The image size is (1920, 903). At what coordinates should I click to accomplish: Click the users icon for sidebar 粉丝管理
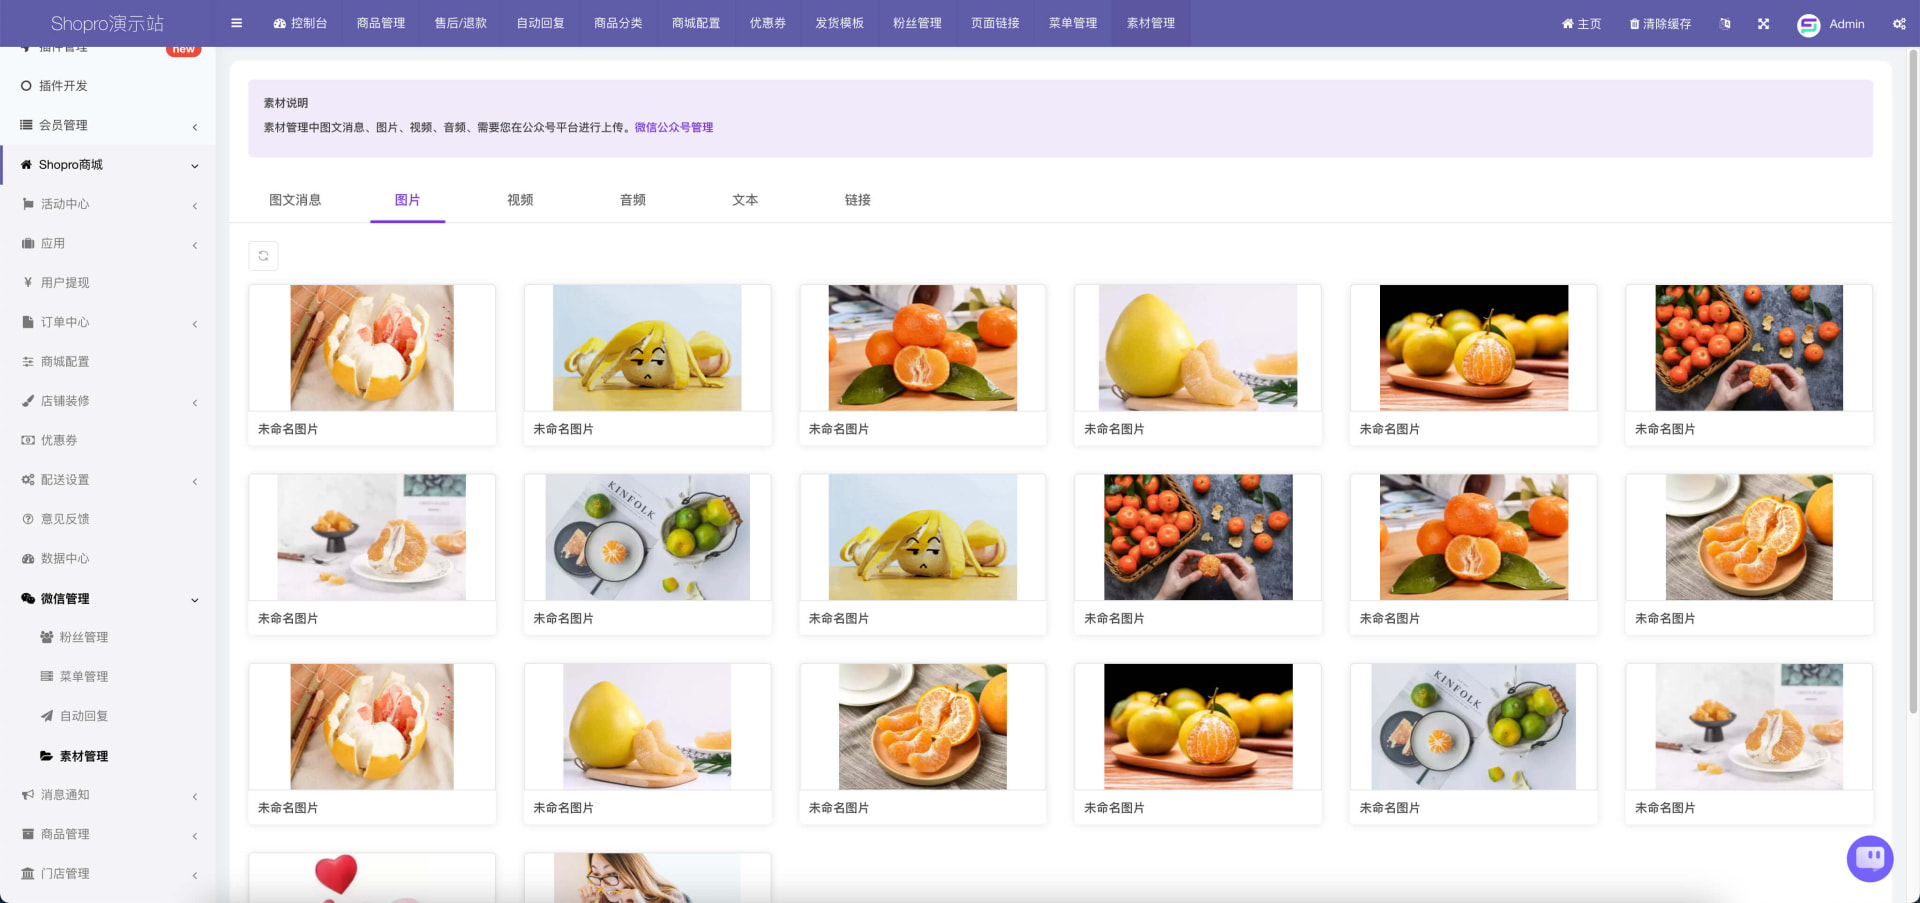47,637
